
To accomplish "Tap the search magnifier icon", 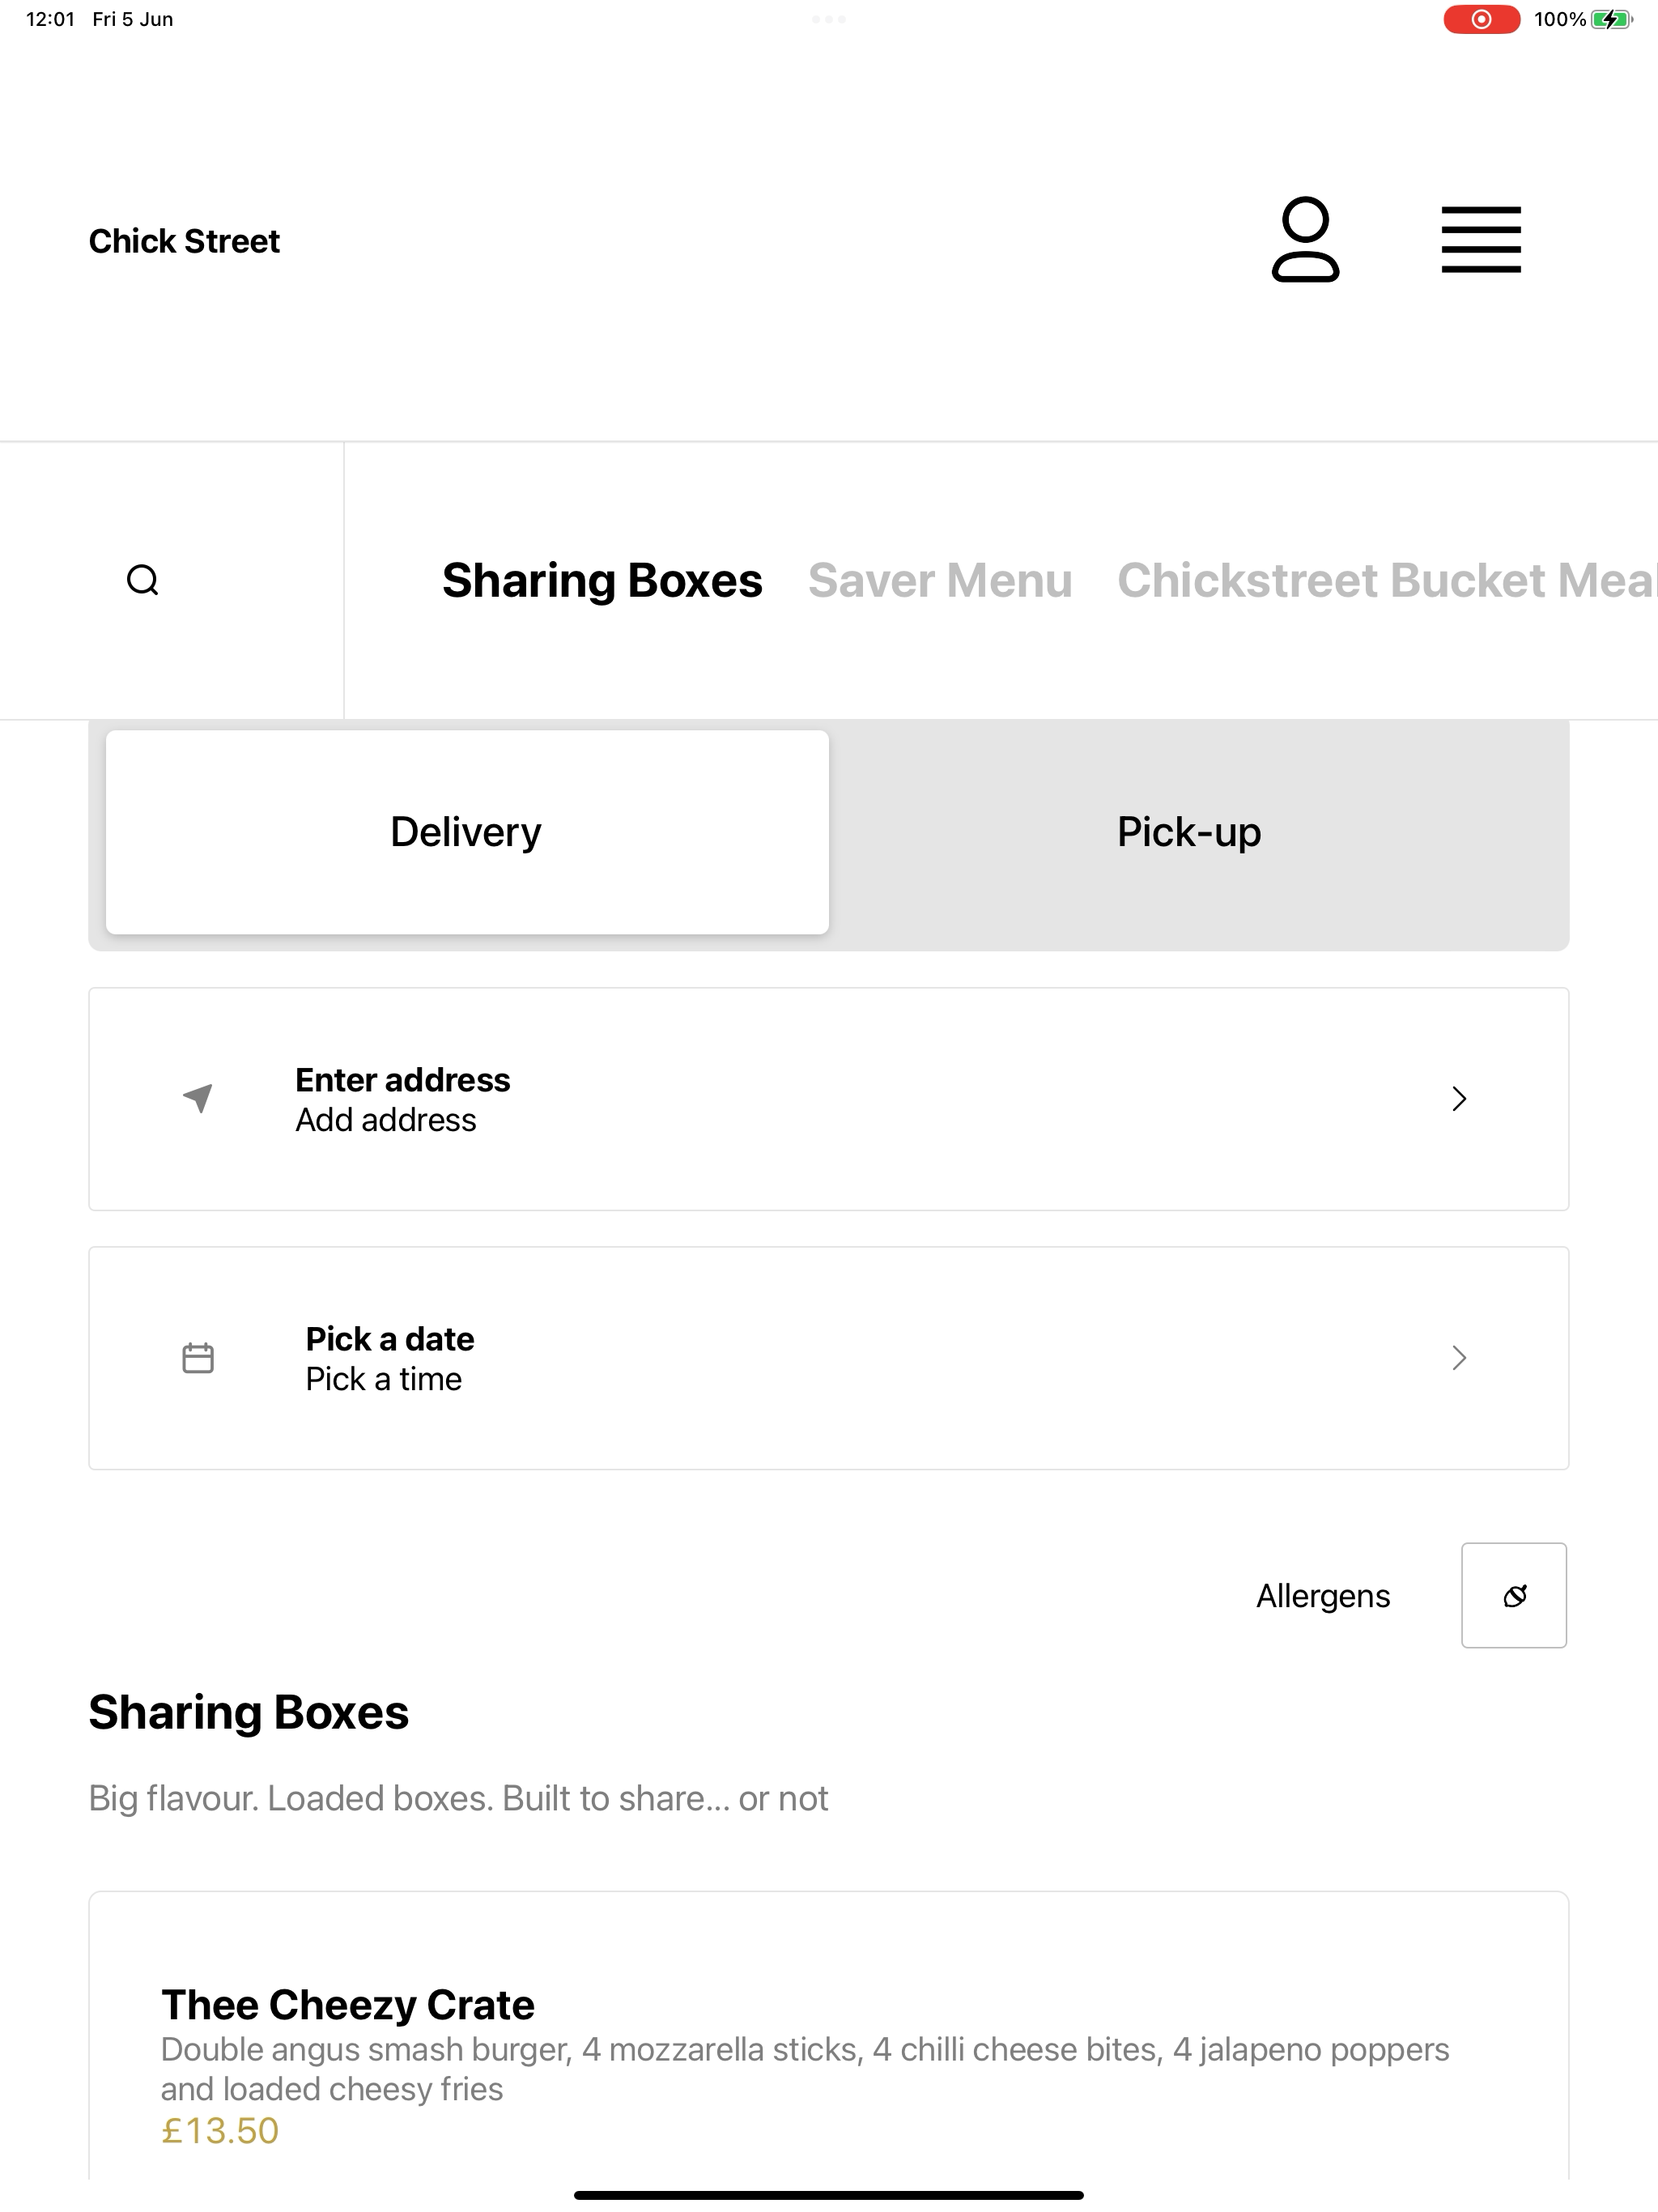I will [x=143, y=580].
